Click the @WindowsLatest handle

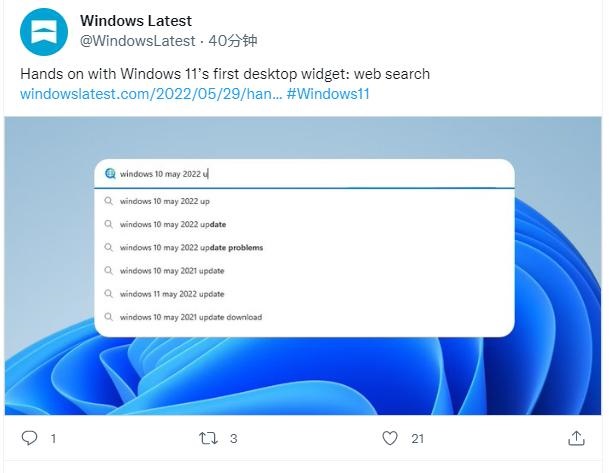point(136,41)
